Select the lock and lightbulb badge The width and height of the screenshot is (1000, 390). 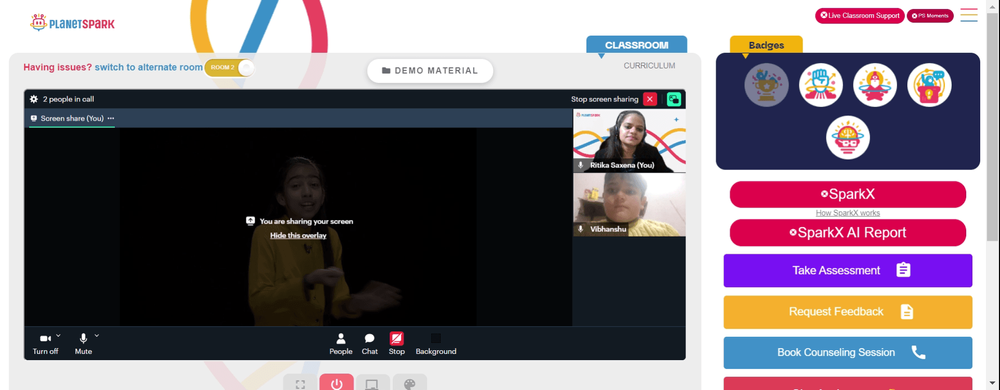(x=929, y=85)
